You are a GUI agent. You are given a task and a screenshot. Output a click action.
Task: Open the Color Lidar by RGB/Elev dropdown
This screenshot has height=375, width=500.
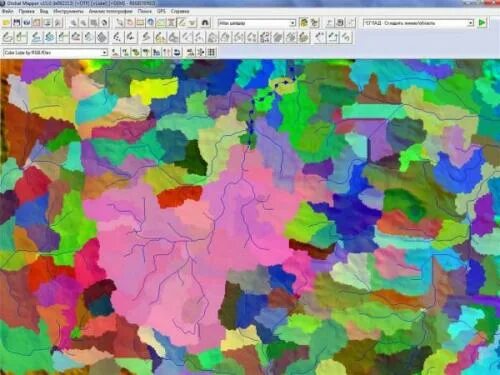tap(55, 52)
